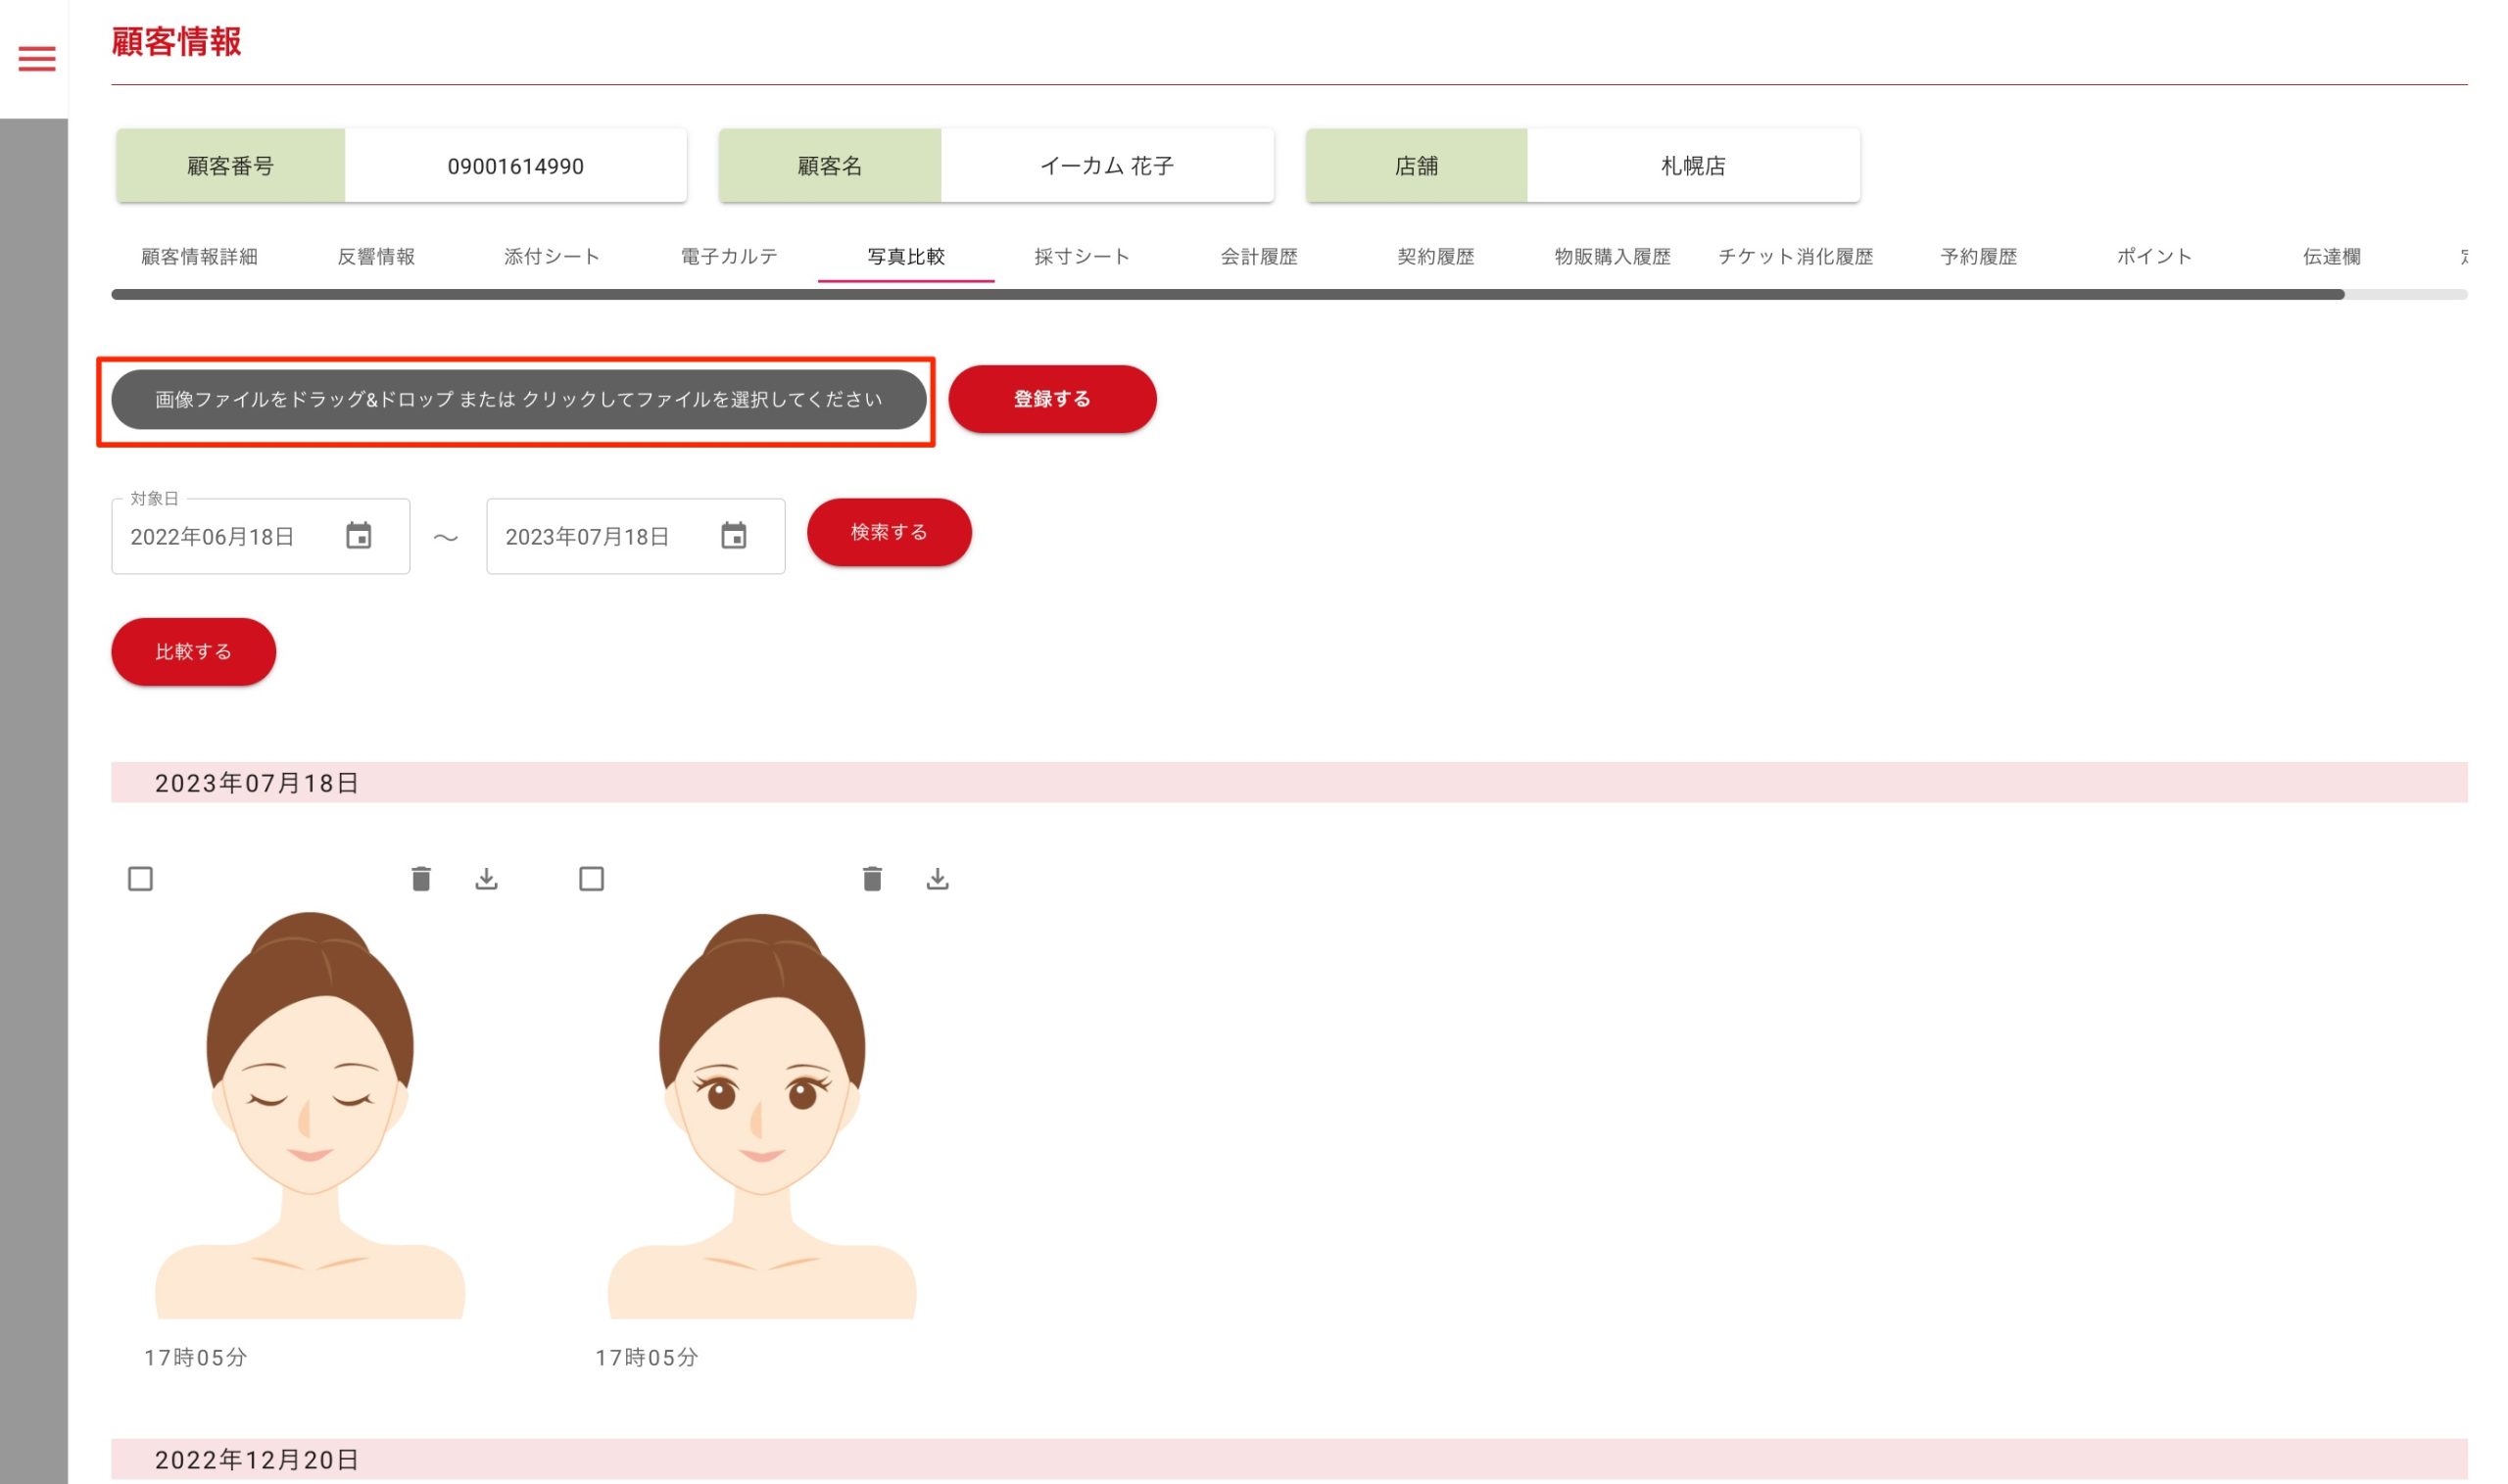
Task: Select checkbox for the second photo
Action: (591, 879)
